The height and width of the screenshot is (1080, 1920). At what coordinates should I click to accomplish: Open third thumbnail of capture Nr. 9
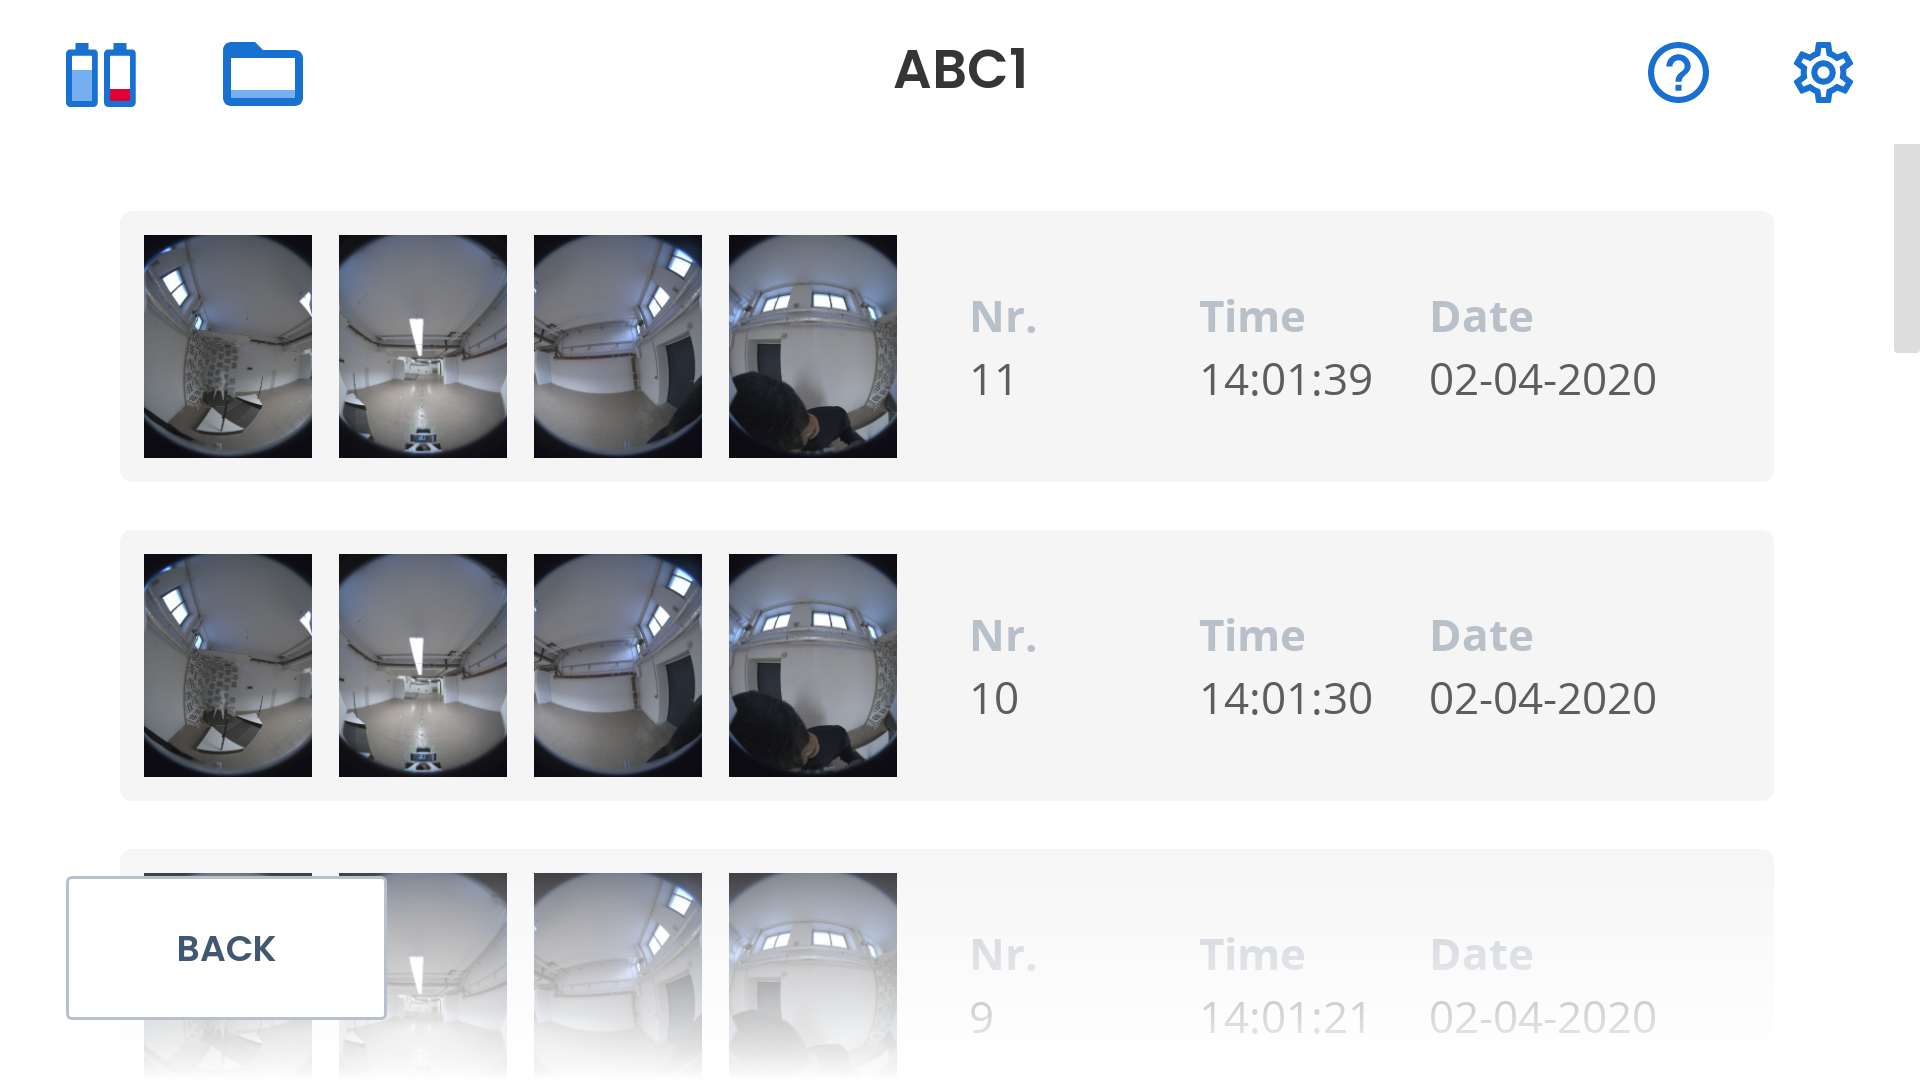pyautogui.click(x=618, y=976)
